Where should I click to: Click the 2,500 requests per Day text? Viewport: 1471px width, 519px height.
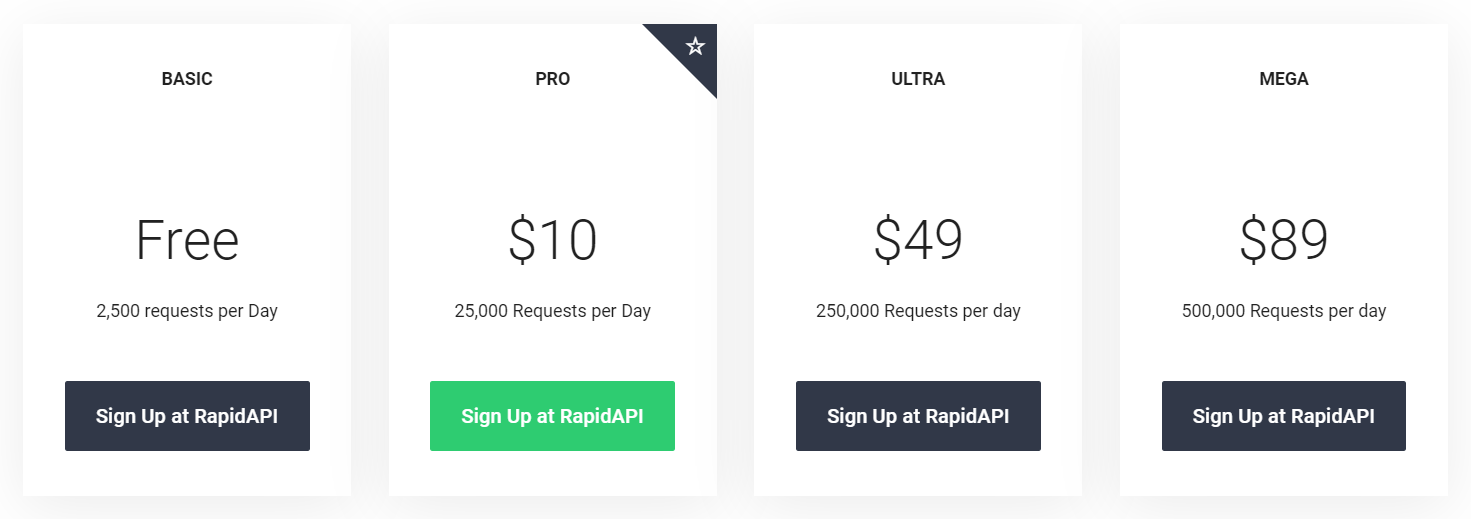[187, 311]
